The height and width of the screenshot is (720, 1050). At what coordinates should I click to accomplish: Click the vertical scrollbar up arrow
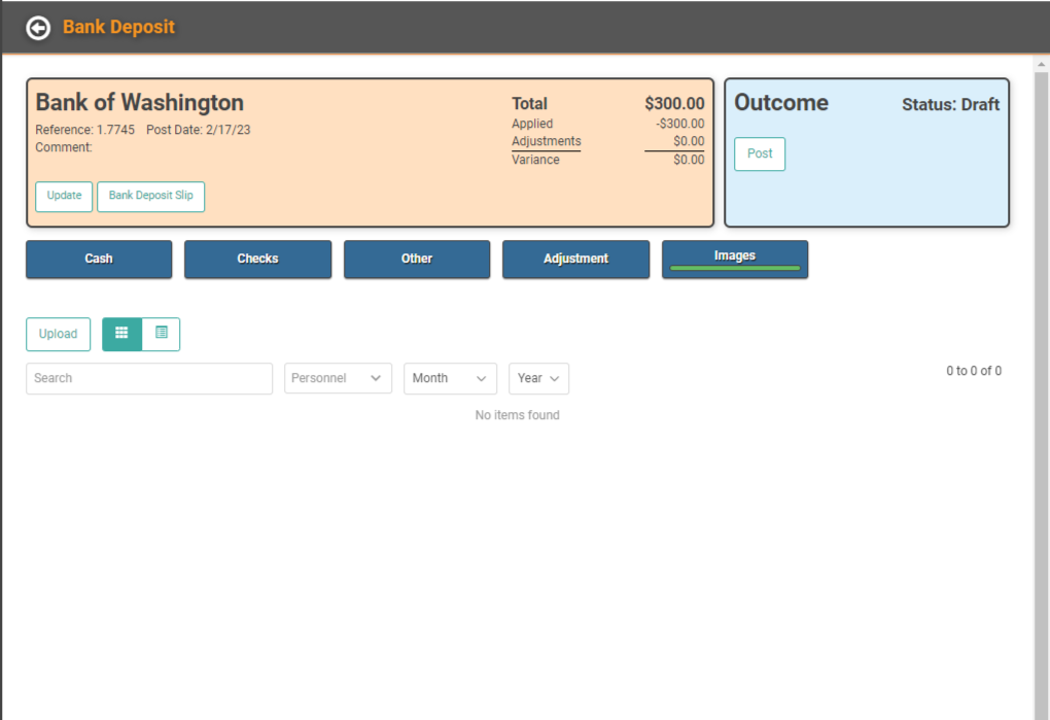1041,65
